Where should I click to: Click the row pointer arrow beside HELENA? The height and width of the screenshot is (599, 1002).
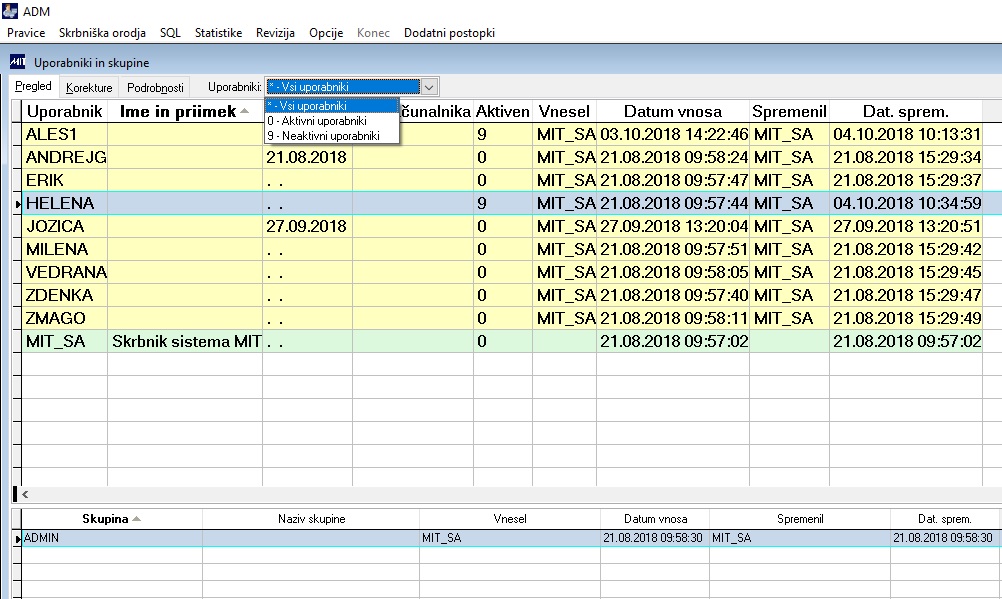(18, 204)
